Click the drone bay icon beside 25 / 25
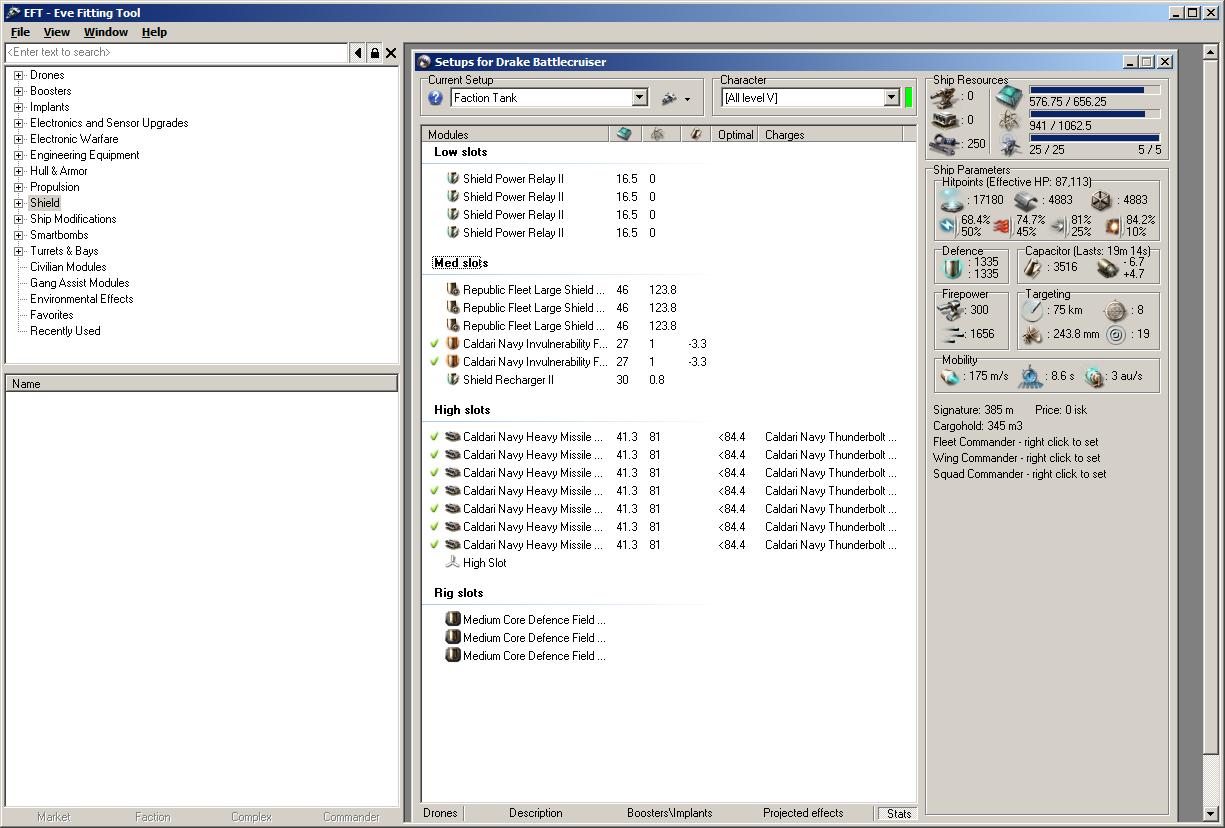 point(1010,146)
